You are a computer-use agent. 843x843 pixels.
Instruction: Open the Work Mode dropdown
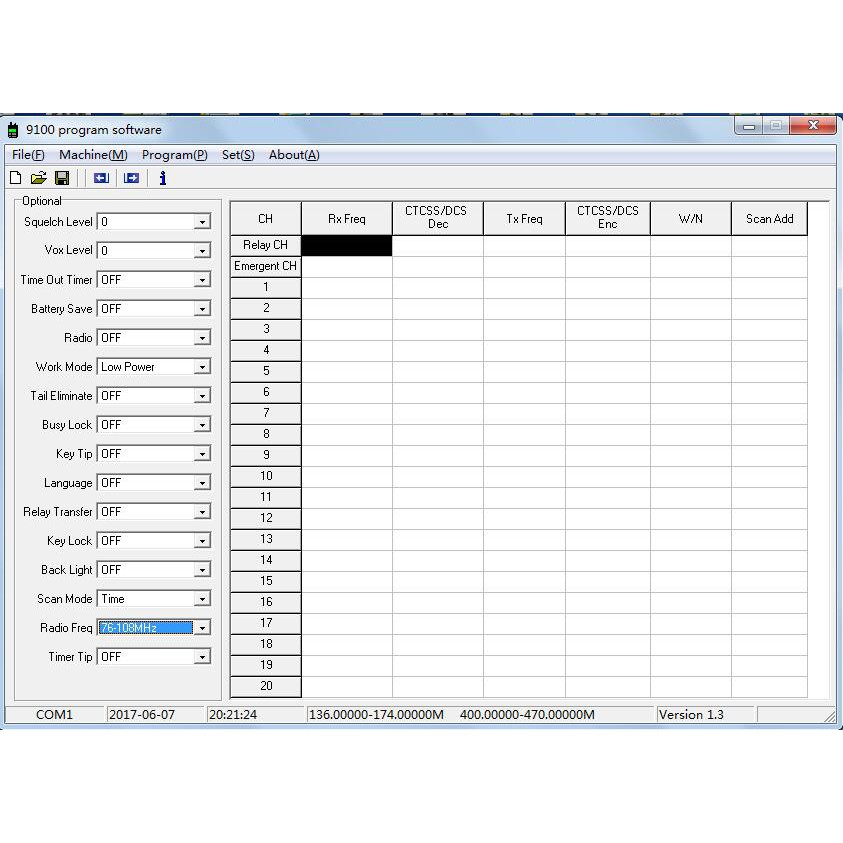coord(202,367)
